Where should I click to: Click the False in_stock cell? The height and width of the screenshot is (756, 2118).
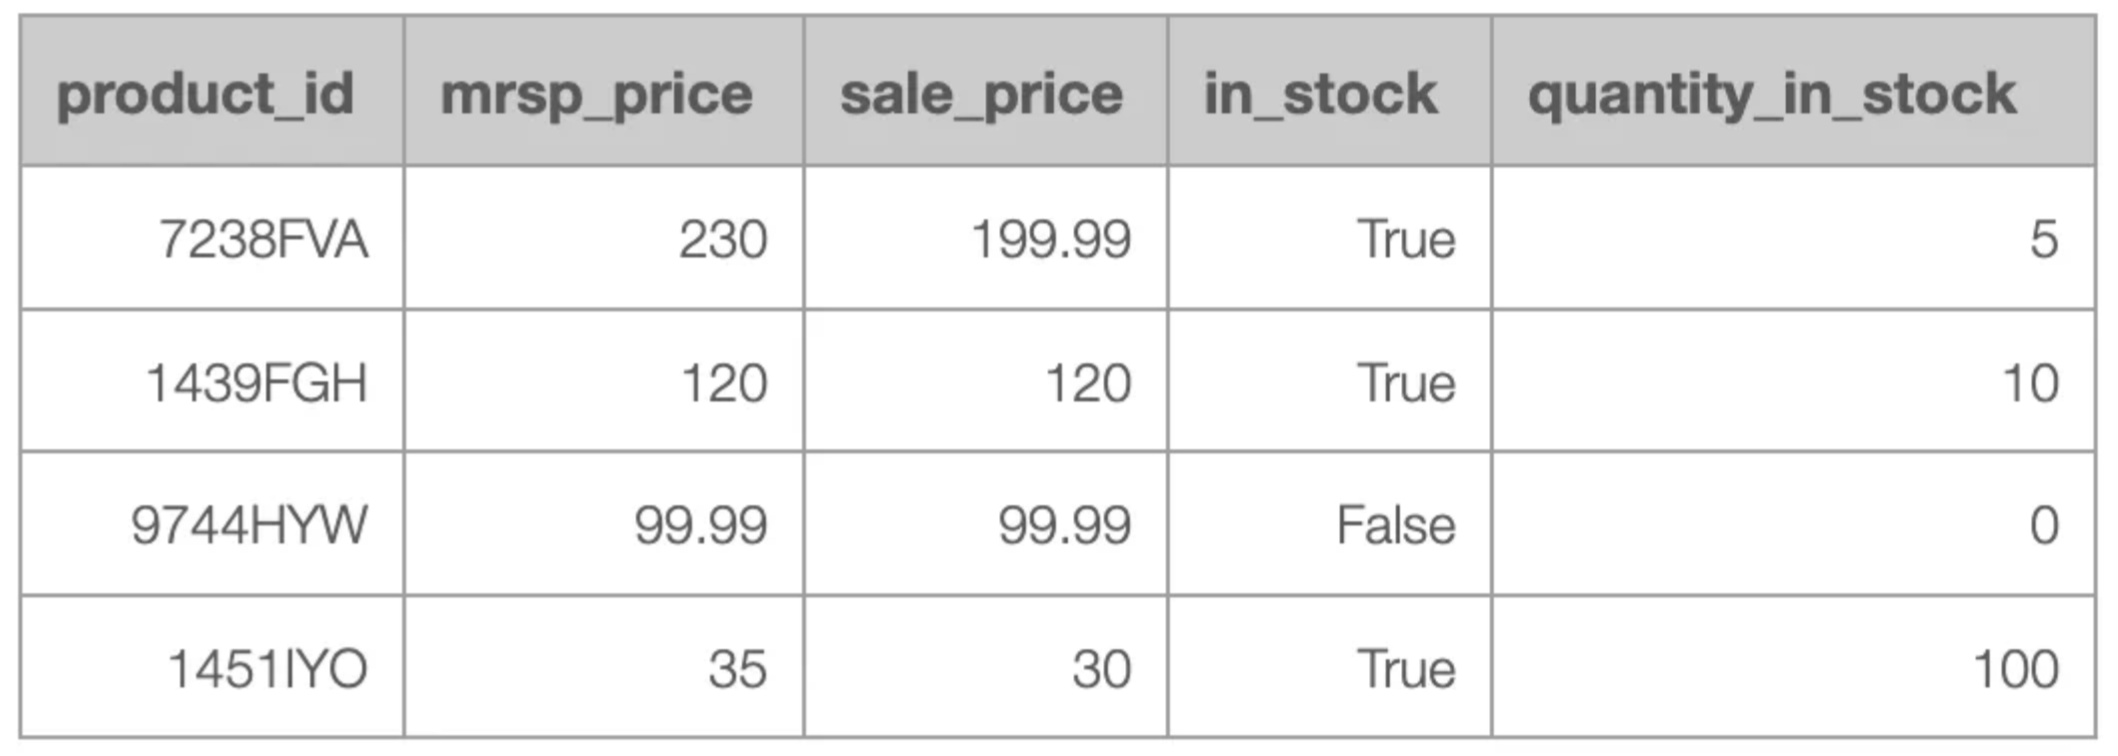(1396, 525)
